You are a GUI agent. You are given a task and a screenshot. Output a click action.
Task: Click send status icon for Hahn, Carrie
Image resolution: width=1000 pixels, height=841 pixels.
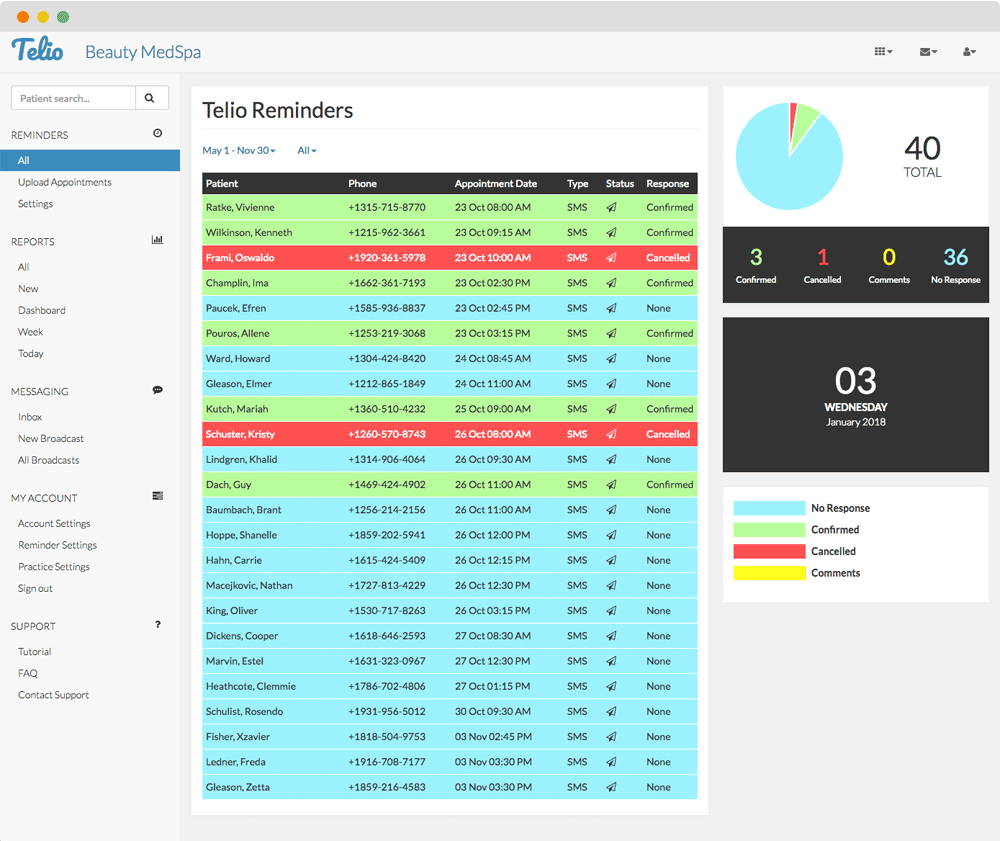click(x=611, y=560)
